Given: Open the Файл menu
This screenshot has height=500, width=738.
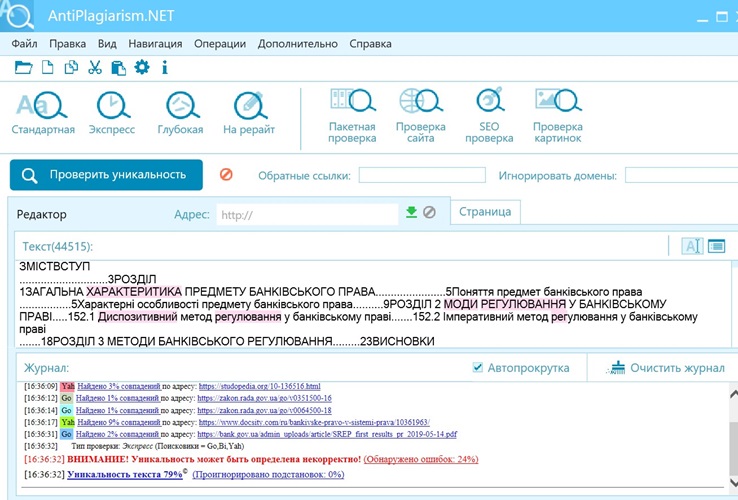Looking at the screenshot, I should pyautogui.click(x=24, y=44).
